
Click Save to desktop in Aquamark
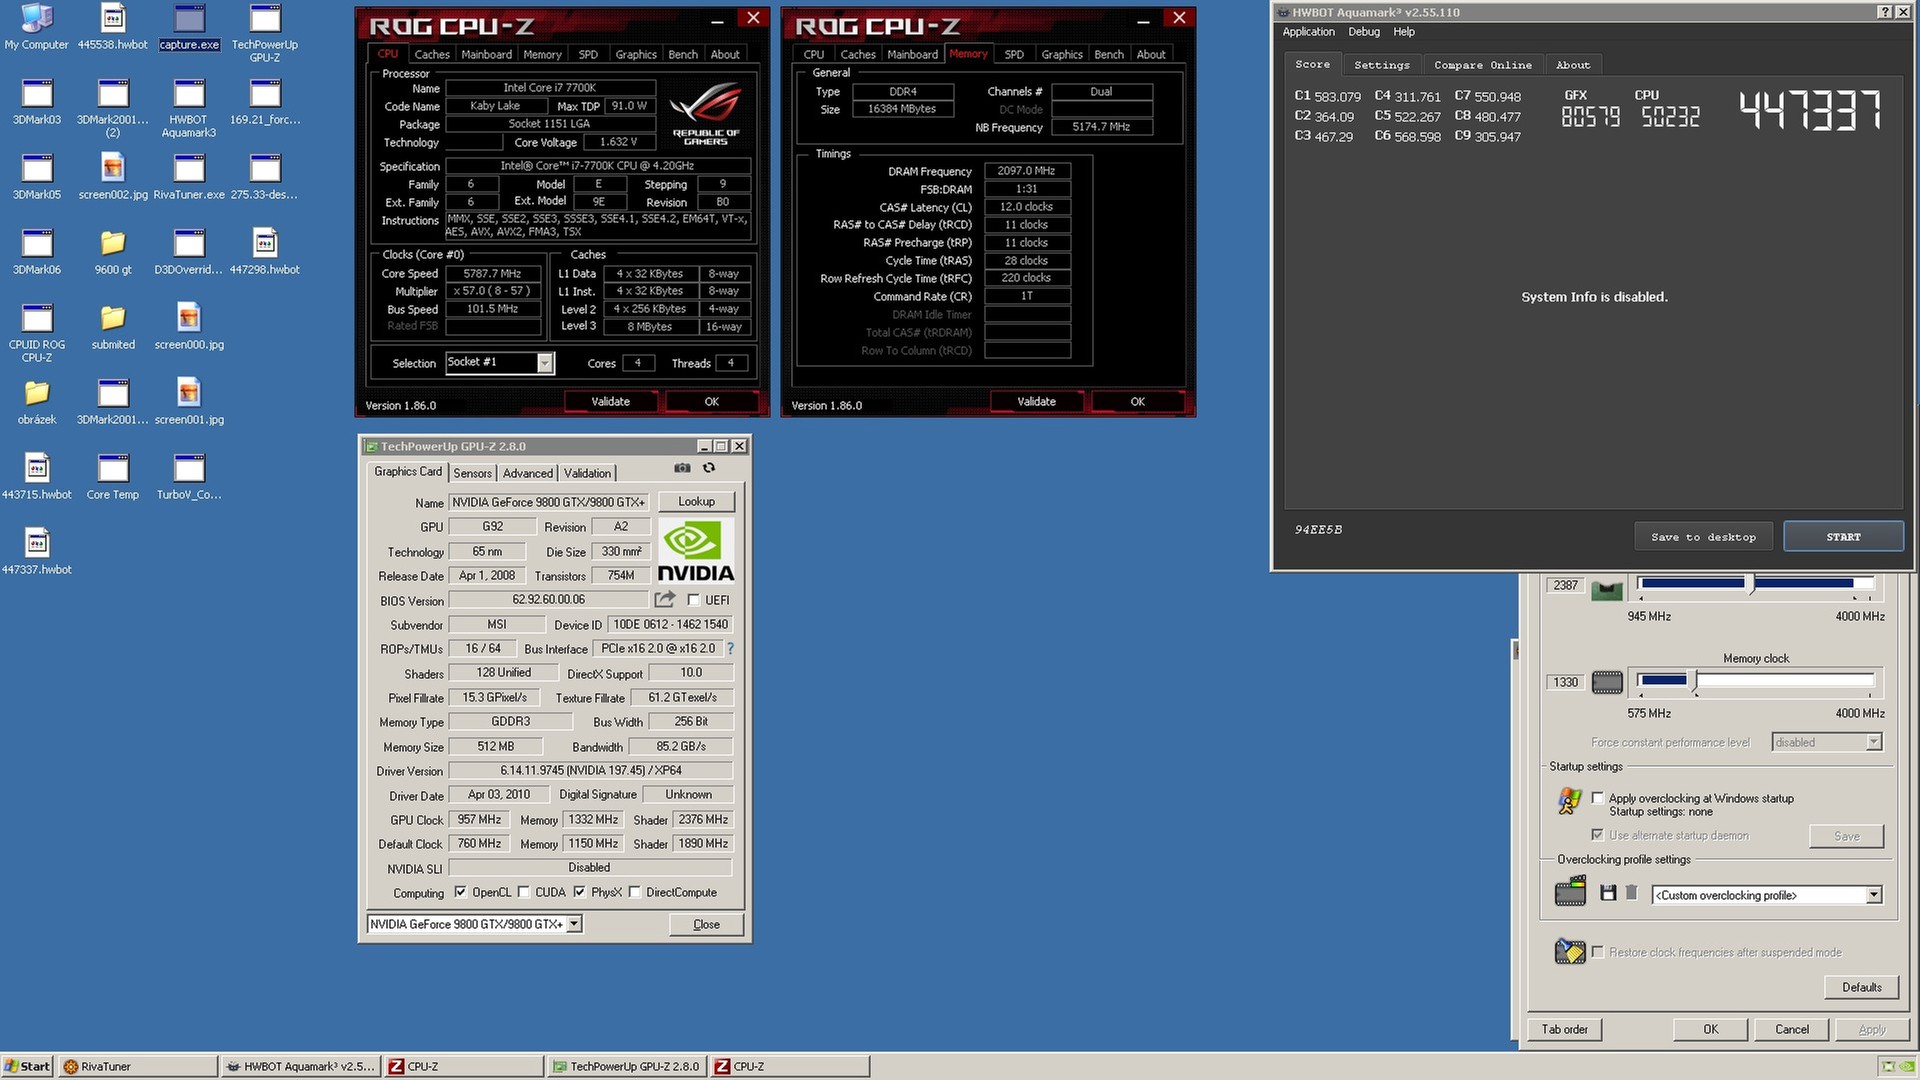tap(1704, 537)
